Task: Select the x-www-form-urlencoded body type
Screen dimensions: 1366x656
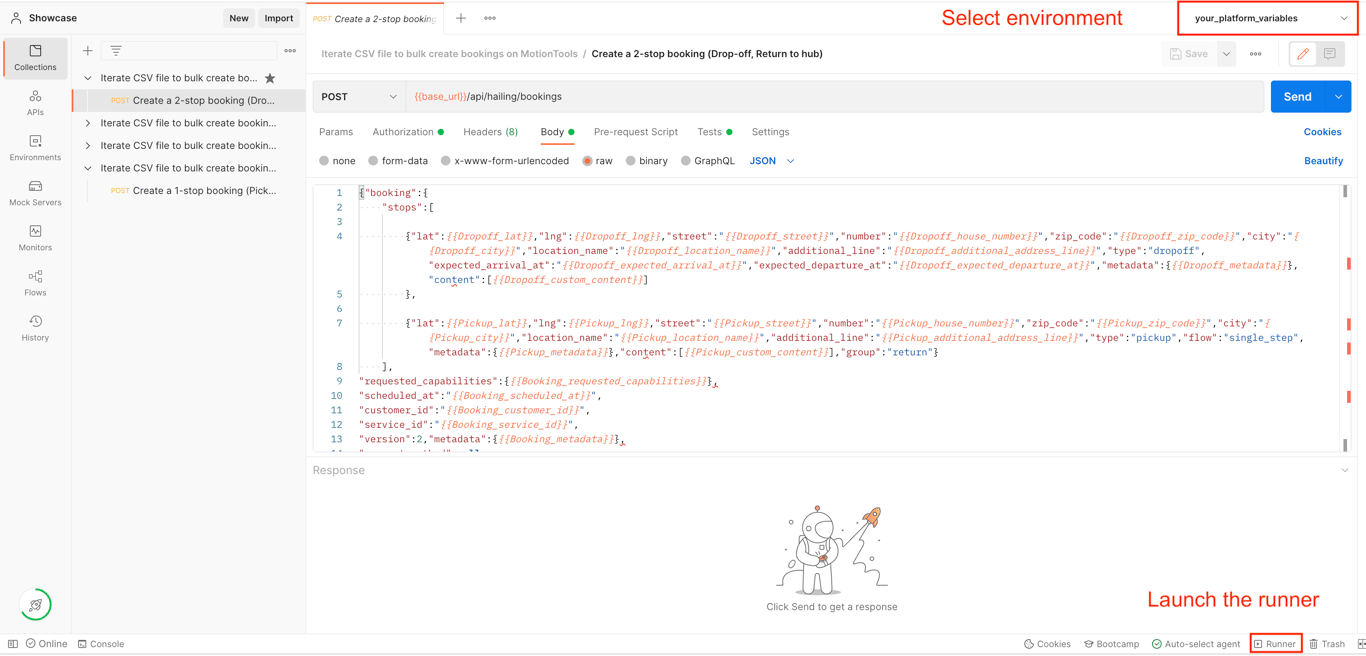Action: (446, 161)
